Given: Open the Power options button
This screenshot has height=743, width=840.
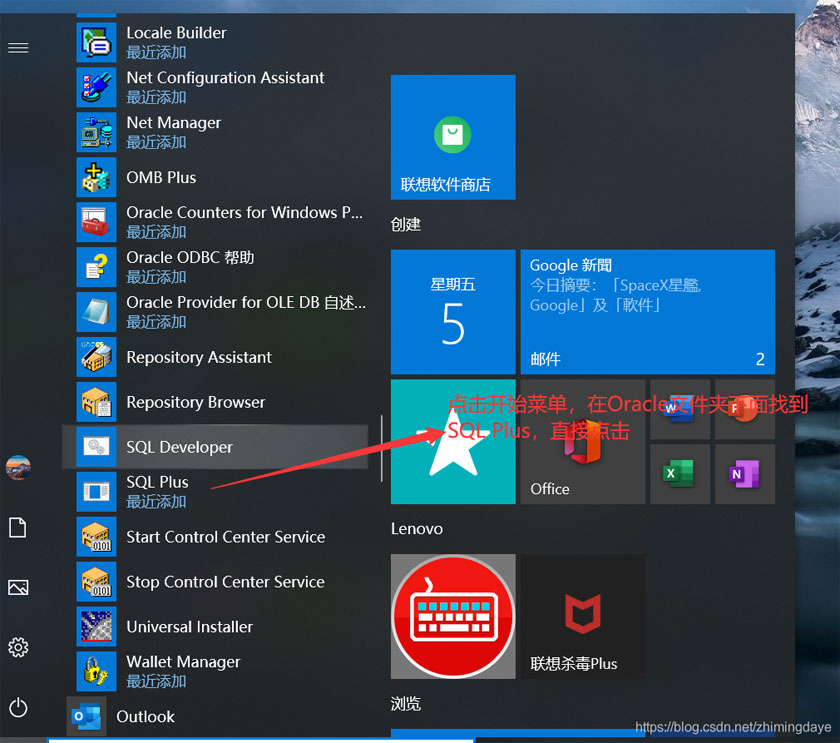Looking at the screenshot, I should pyautogui.click(x=18, y=708).
